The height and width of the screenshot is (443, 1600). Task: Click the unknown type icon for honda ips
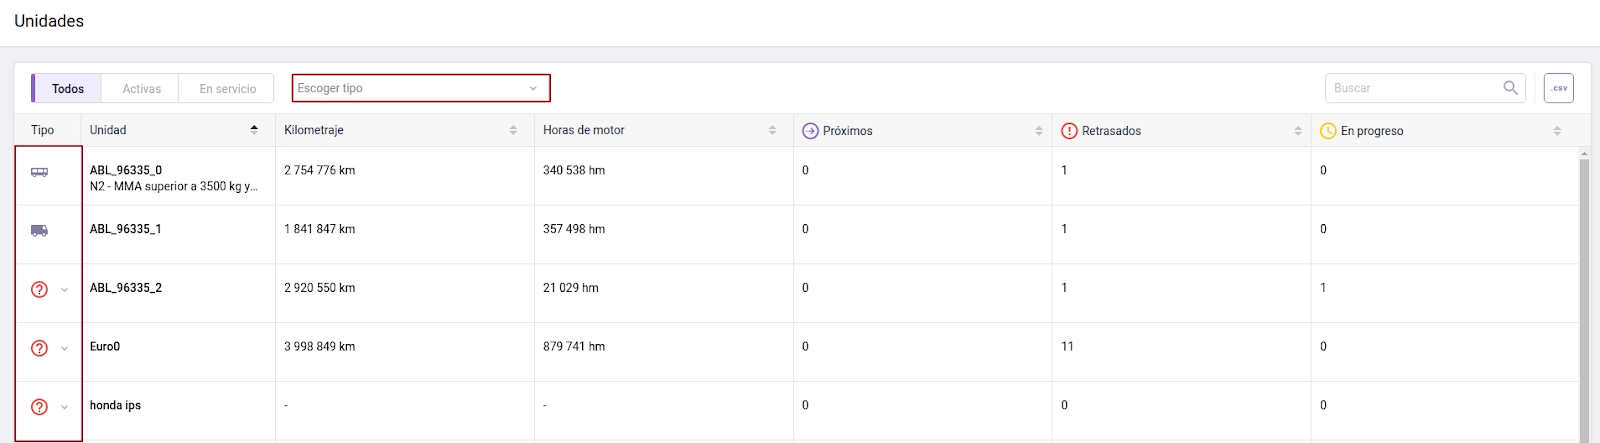coord(39,407)
